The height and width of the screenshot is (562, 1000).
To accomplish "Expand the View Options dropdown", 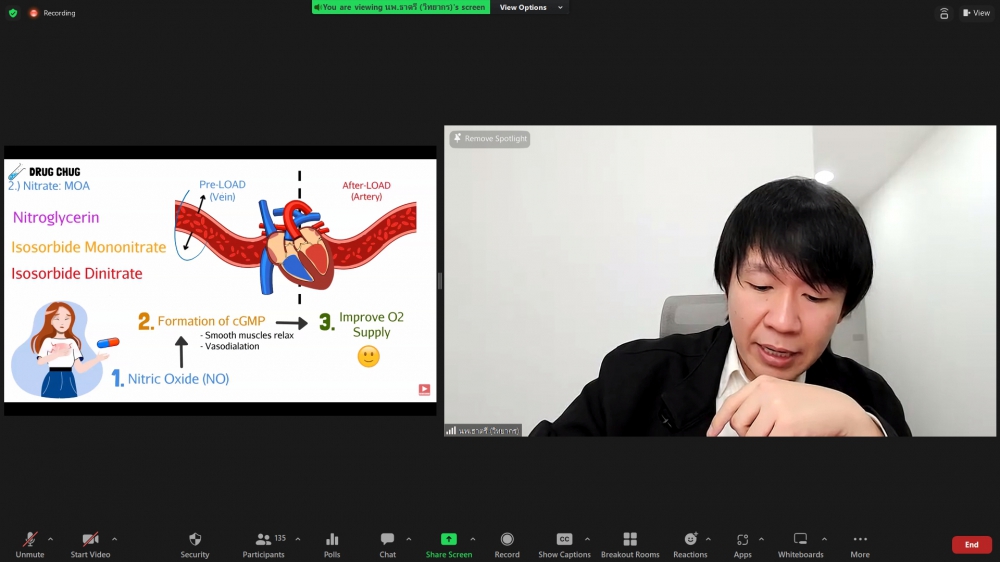I will [x=531, y=7].
